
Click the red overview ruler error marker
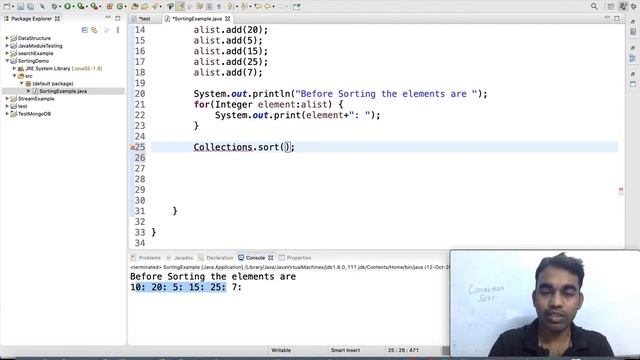pyautogui.click(x=621, y=190)
